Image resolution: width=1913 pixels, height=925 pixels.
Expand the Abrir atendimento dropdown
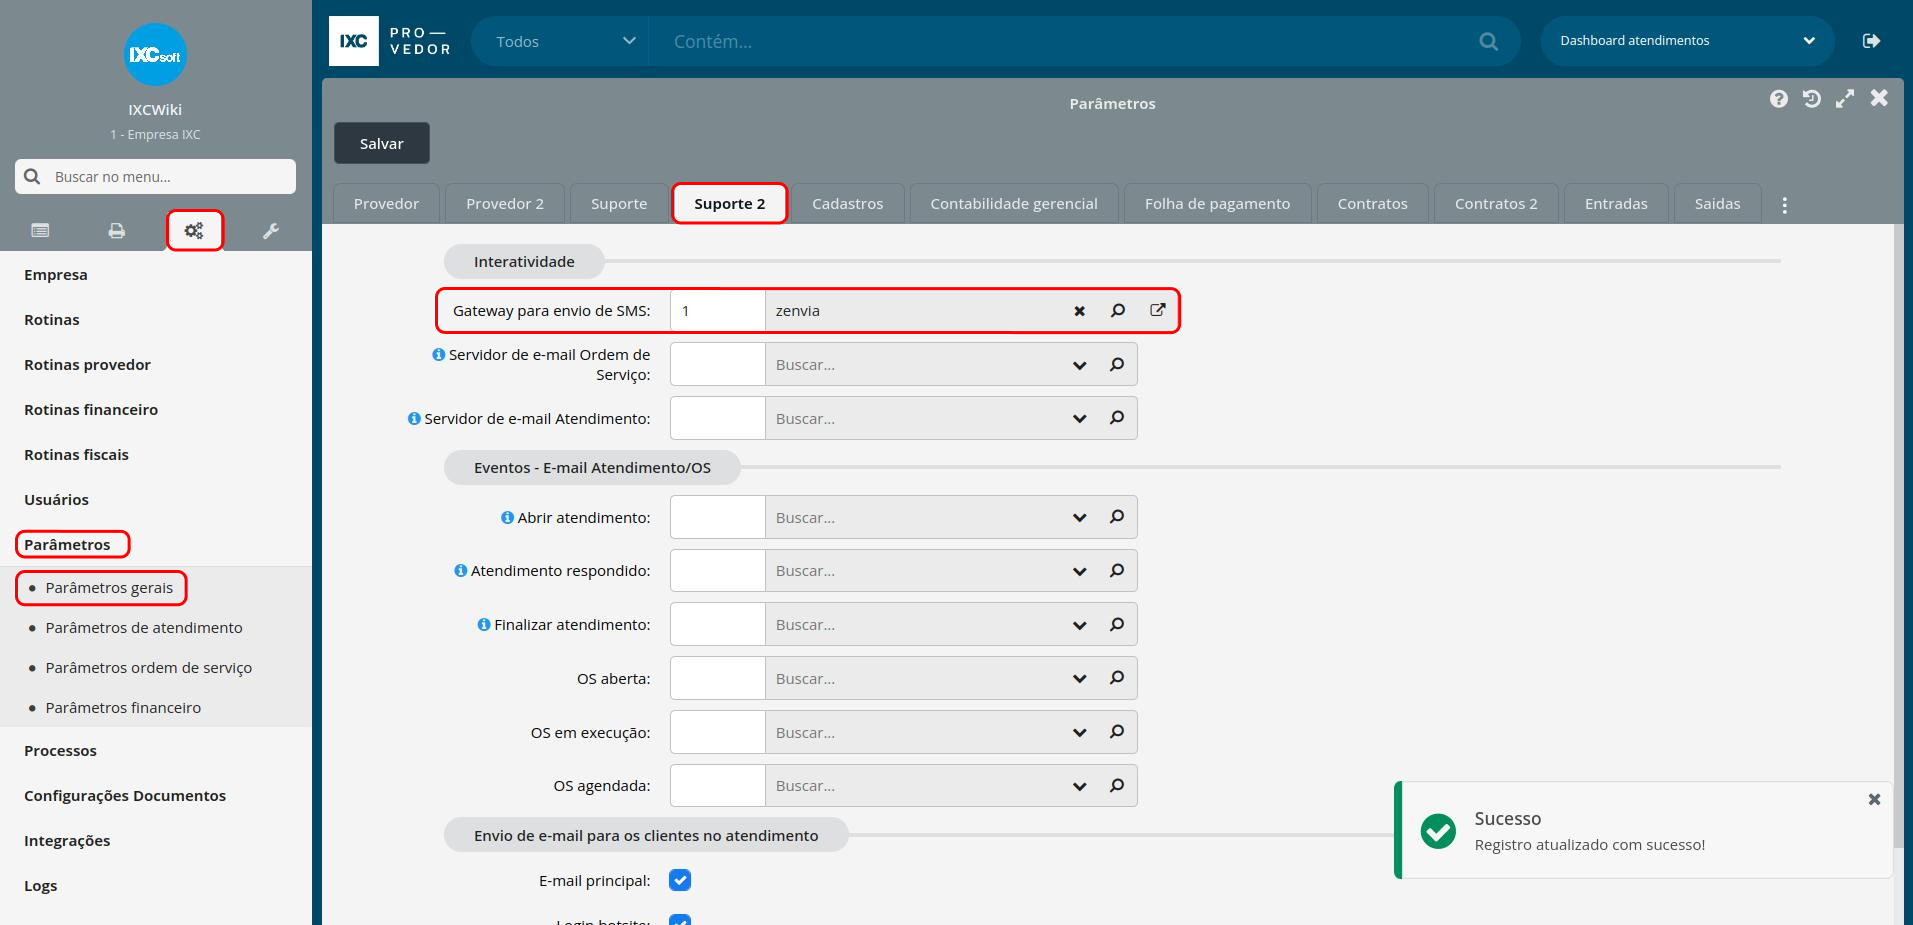tap(1079, 518)
